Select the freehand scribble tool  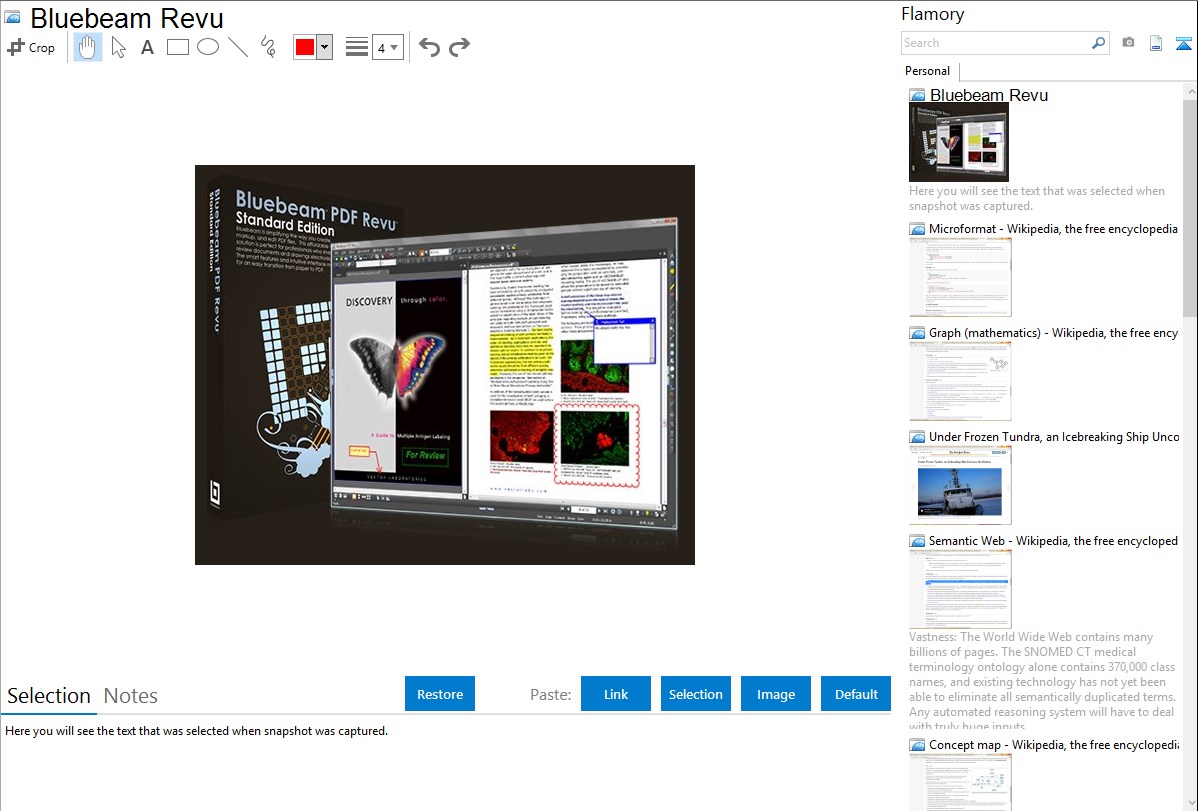(x=268, y=47)
